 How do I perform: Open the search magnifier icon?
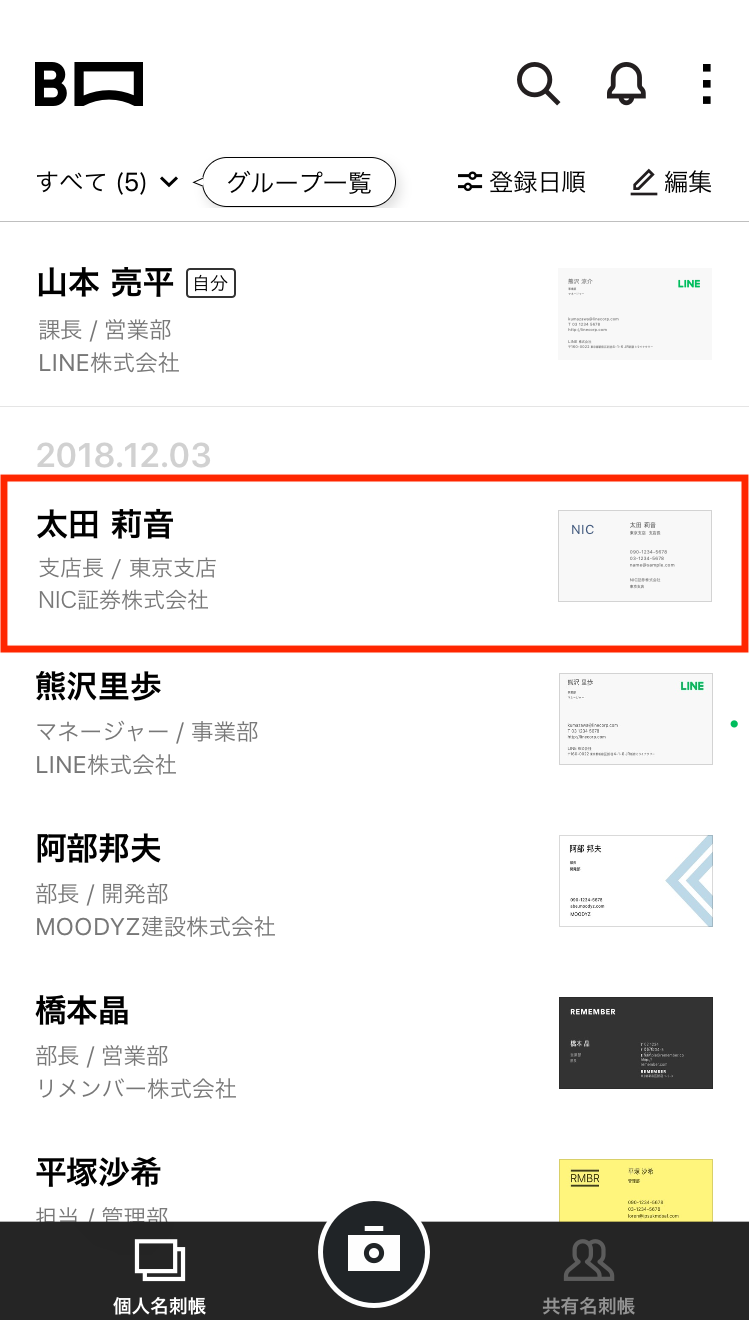[x=538, y=84]
